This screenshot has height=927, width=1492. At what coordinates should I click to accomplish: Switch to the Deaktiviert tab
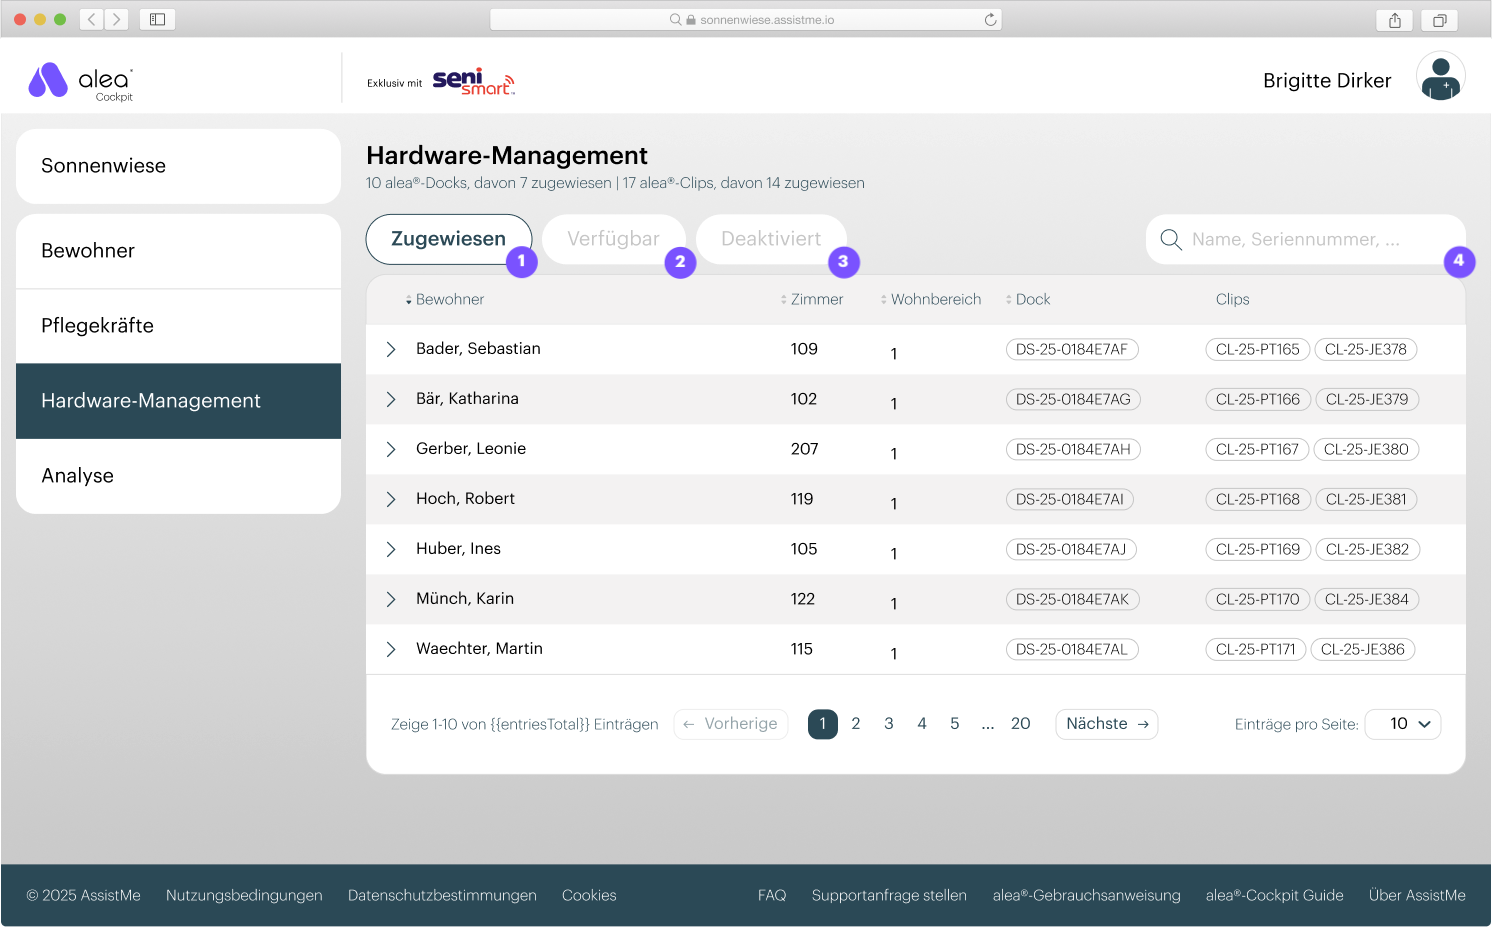(770, 240)
